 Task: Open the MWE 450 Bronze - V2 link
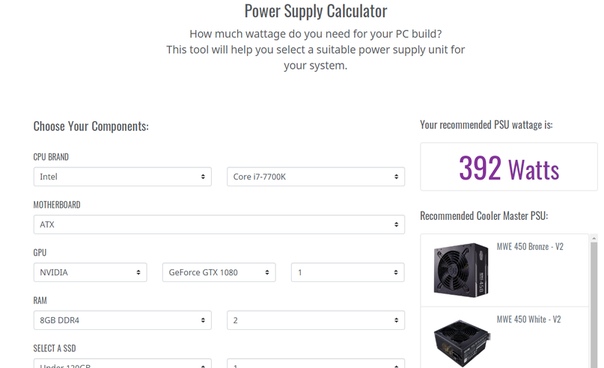coord(530,247)
